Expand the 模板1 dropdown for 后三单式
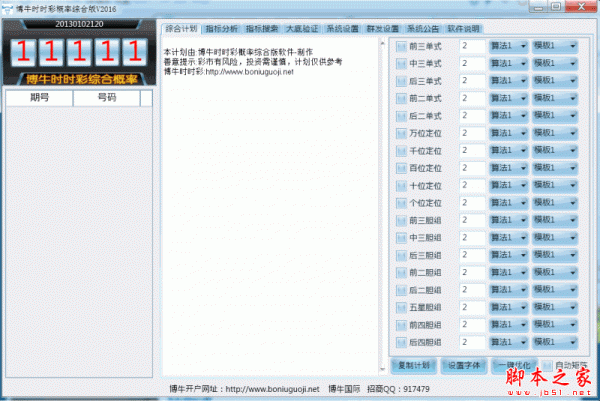 coord(555,81)
